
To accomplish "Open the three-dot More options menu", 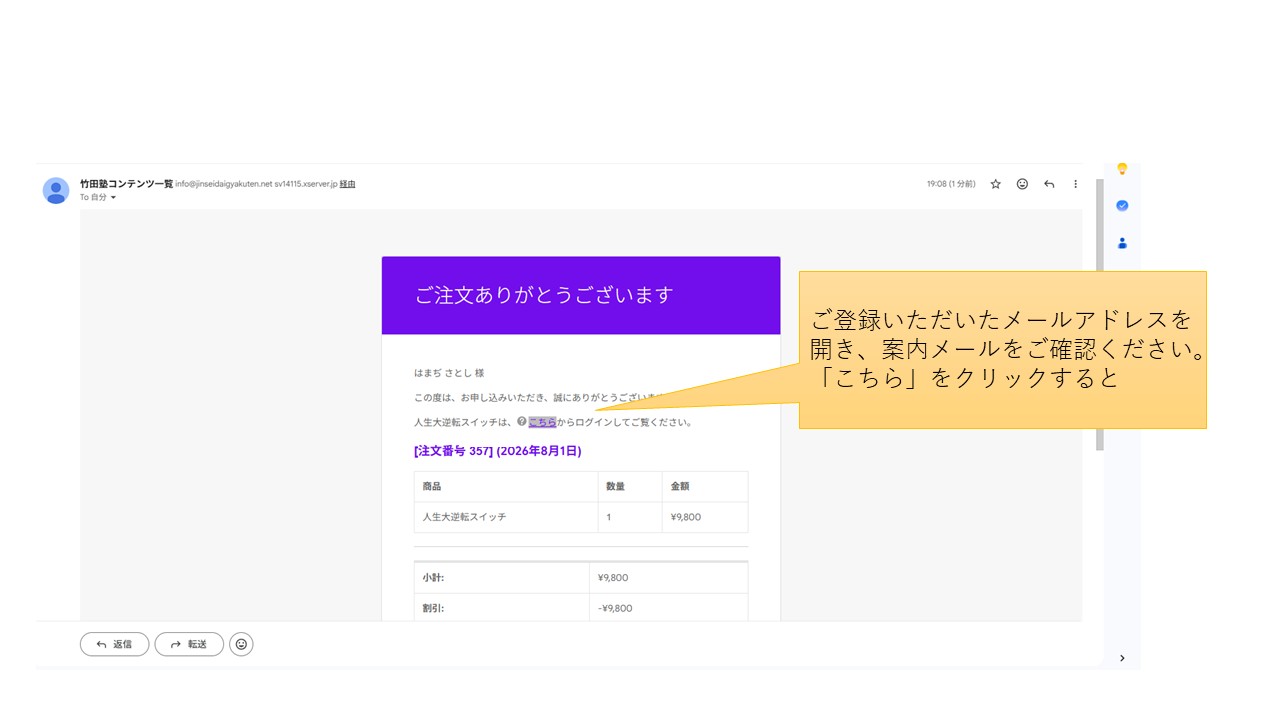I will click(1076, 184).
